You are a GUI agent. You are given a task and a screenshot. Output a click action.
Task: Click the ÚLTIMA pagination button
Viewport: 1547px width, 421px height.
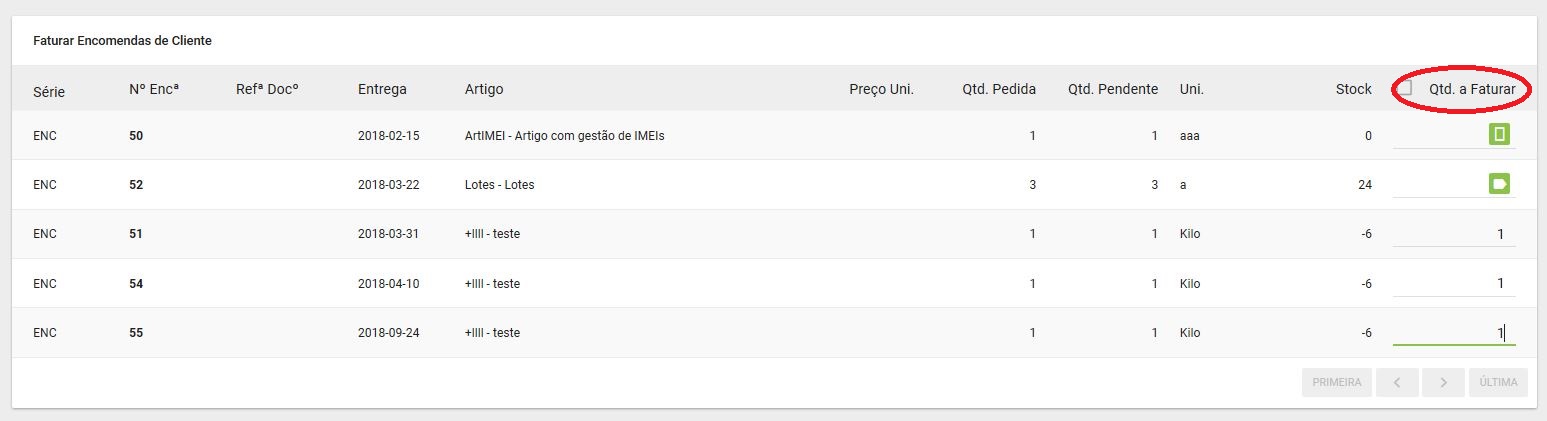point(1498,382)
